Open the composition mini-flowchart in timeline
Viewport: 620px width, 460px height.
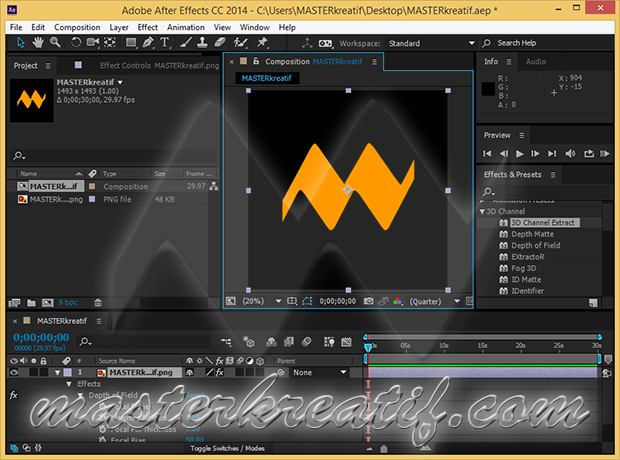pyautogui.click(x=226, y=342)
